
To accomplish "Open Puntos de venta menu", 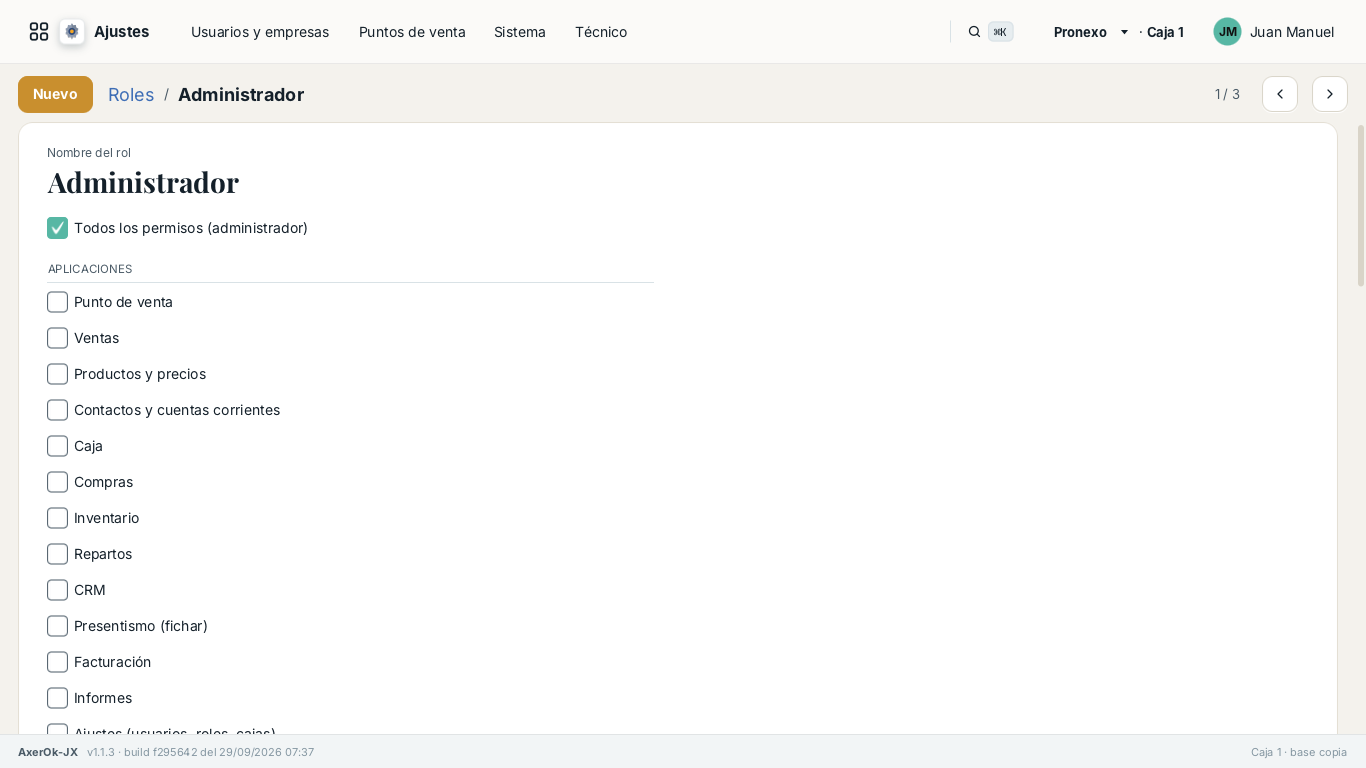I will point(412,32).
